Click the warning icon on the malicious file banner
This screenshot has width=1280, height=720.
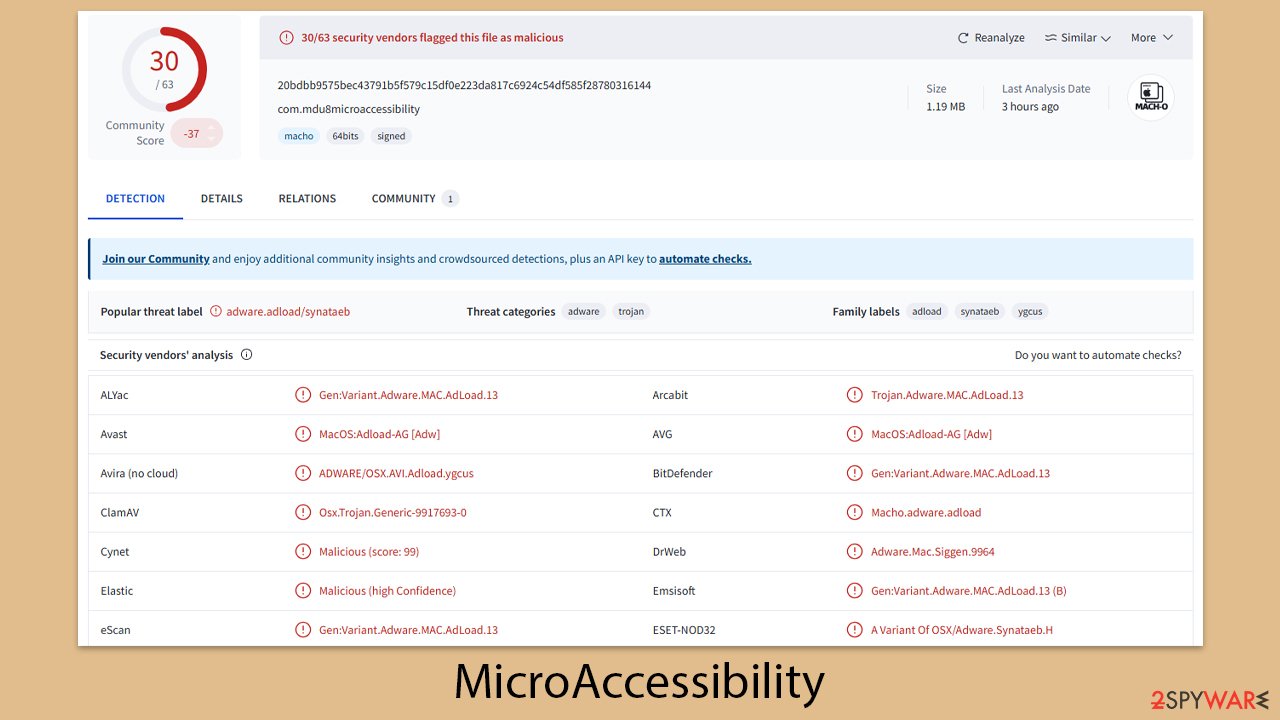pyautogui.click(x=286, y=37)
